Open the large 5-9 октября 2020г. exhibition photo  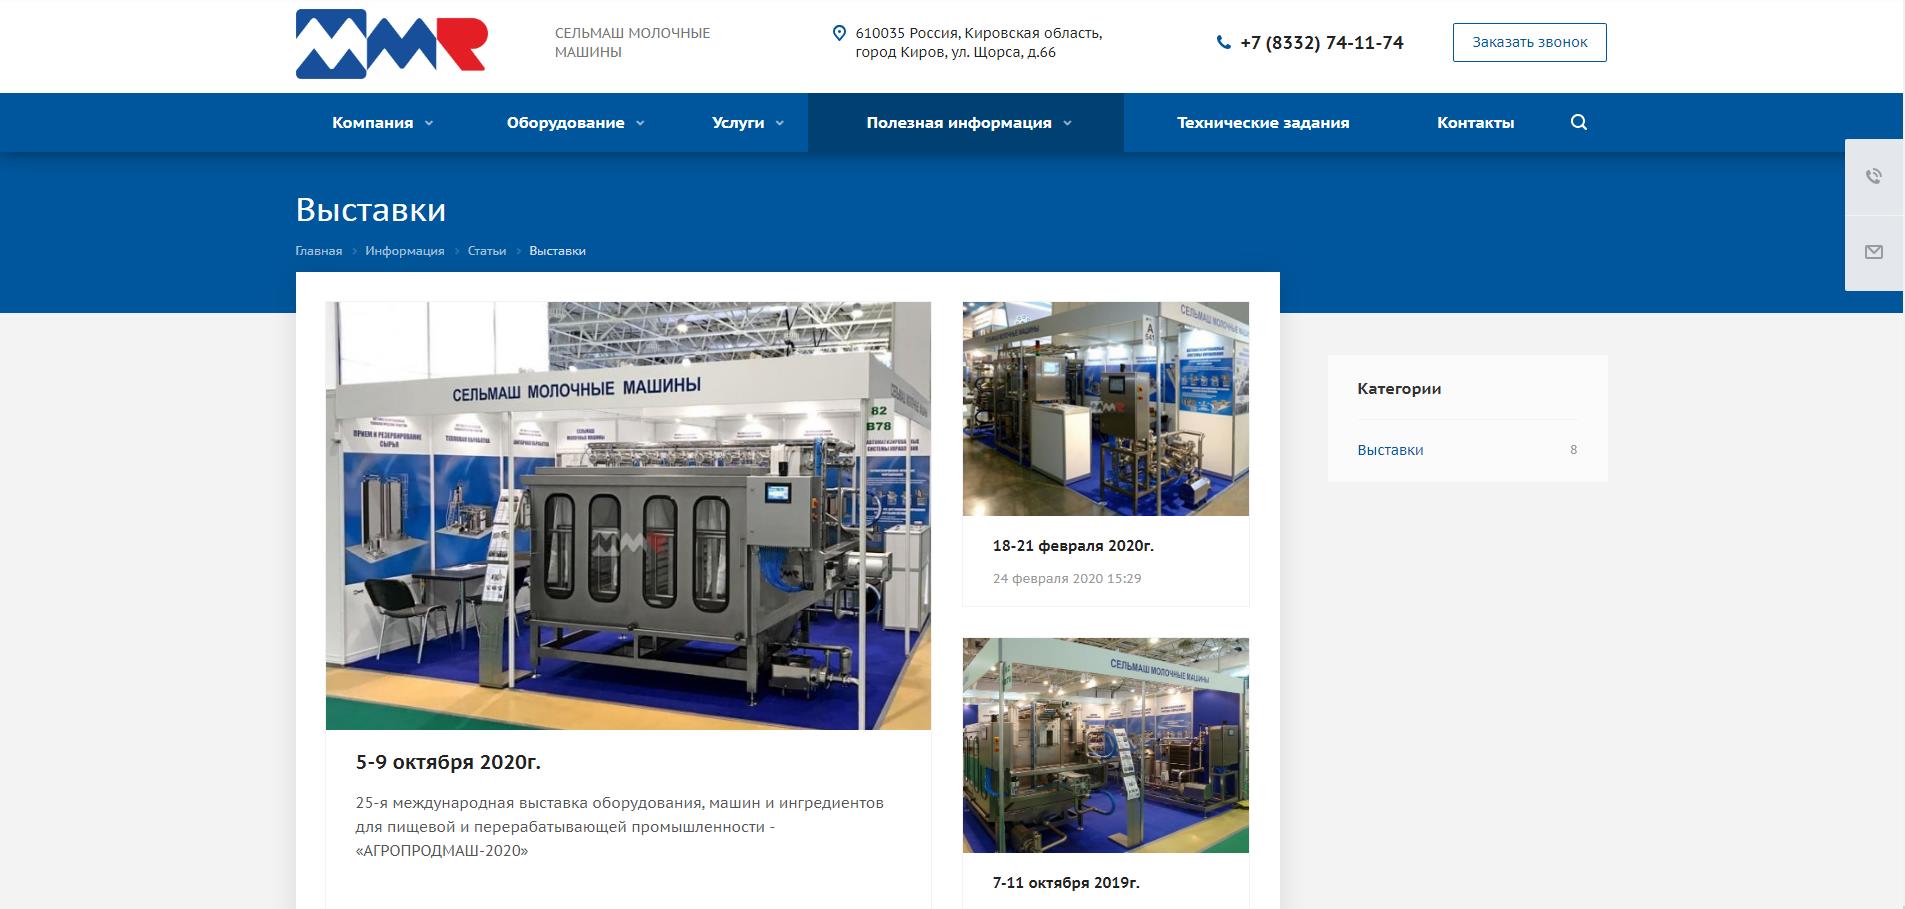628,516
